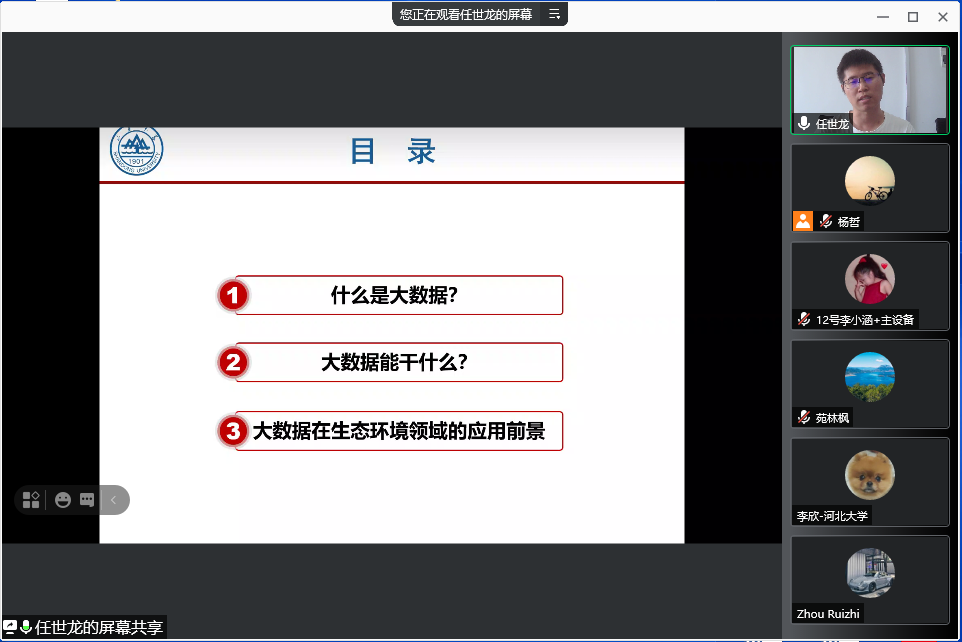This screenshot has width=962, height=642.
Task: Open the chat bubble icon
Action: [x=87, y=500]
